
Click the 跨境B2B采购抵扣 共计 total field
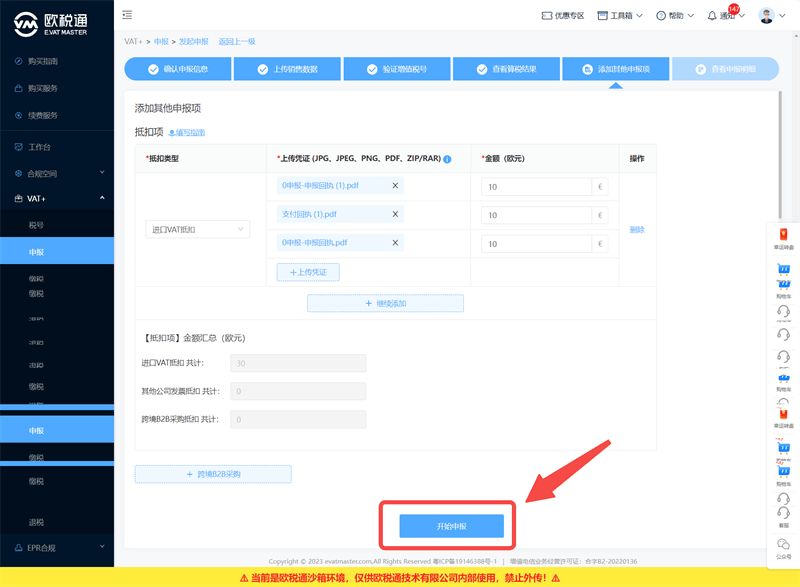pos(298,419)
